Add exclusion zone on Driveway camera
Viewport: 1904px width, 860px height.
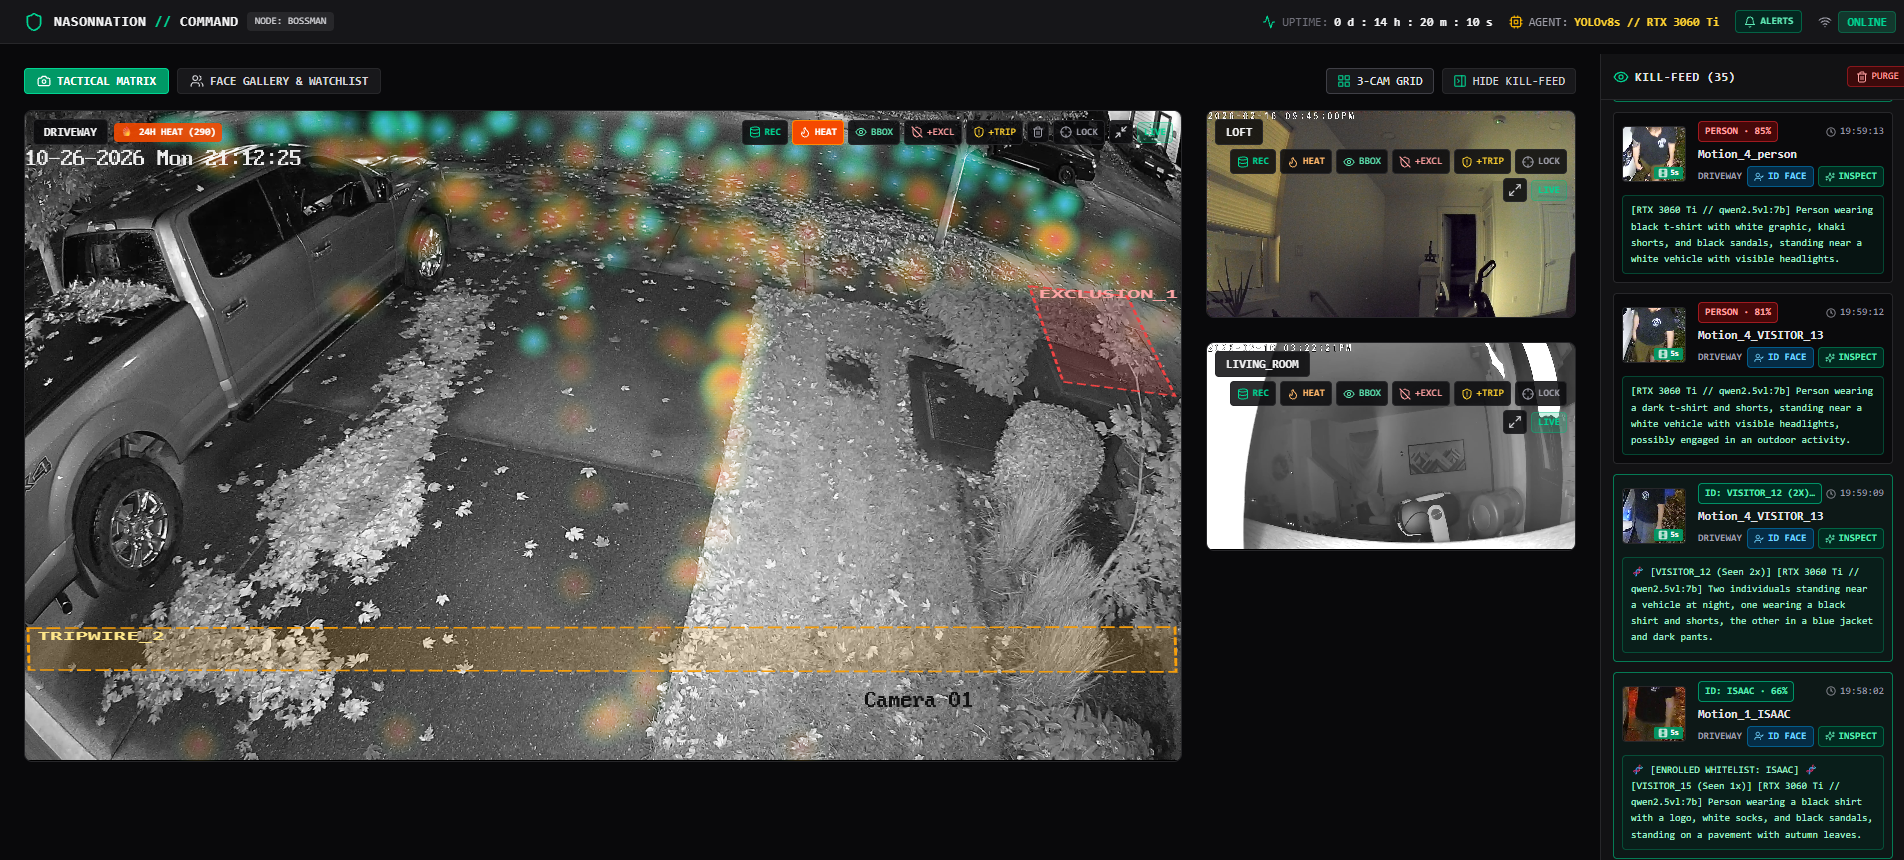(932, 132)
